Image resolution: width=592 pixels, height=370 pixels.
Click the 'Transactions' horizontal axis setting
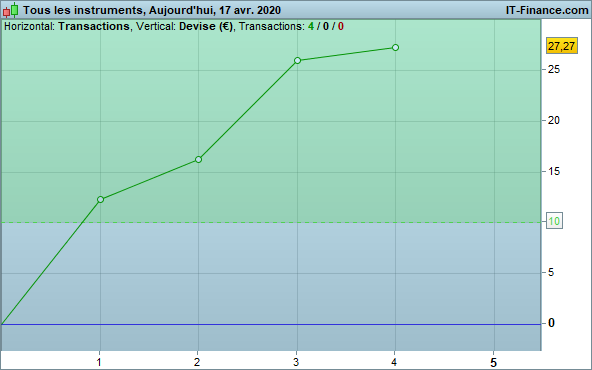[x=94, y=26]
